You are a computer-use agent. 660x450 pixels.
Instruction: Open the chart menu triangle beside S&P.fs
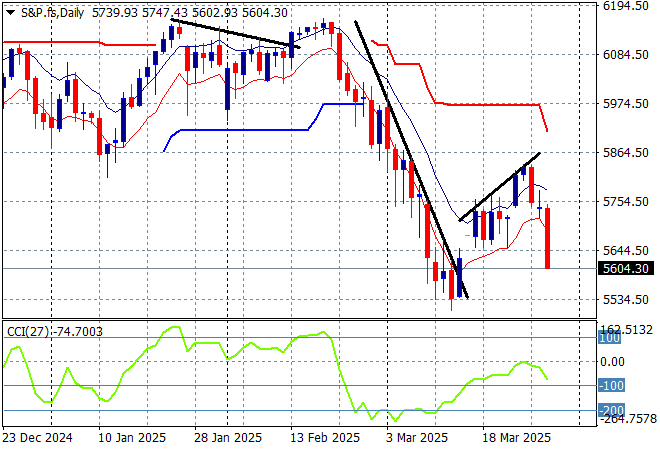[11, 13]
